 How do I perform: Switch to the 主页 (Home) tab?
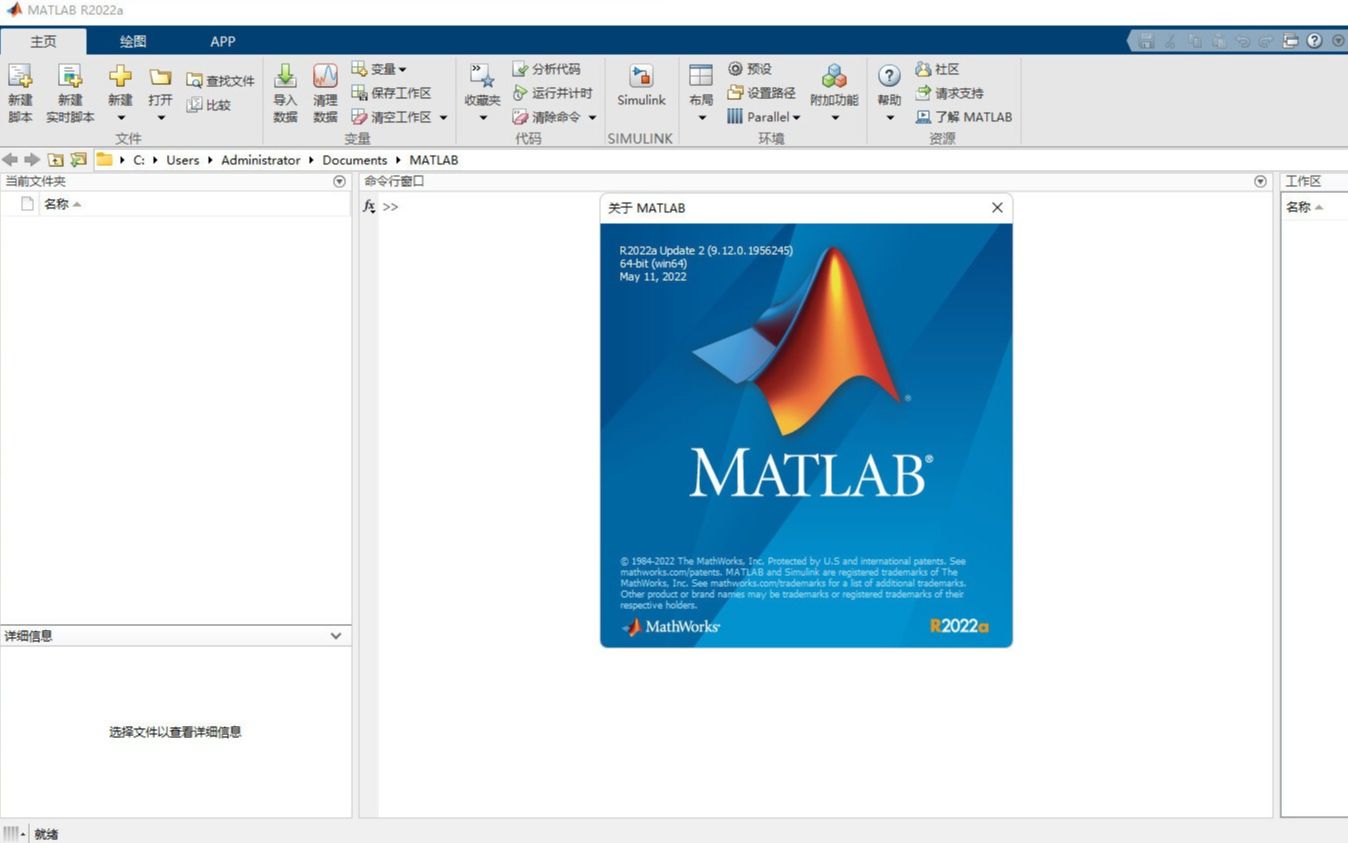[x=43, y=41]
